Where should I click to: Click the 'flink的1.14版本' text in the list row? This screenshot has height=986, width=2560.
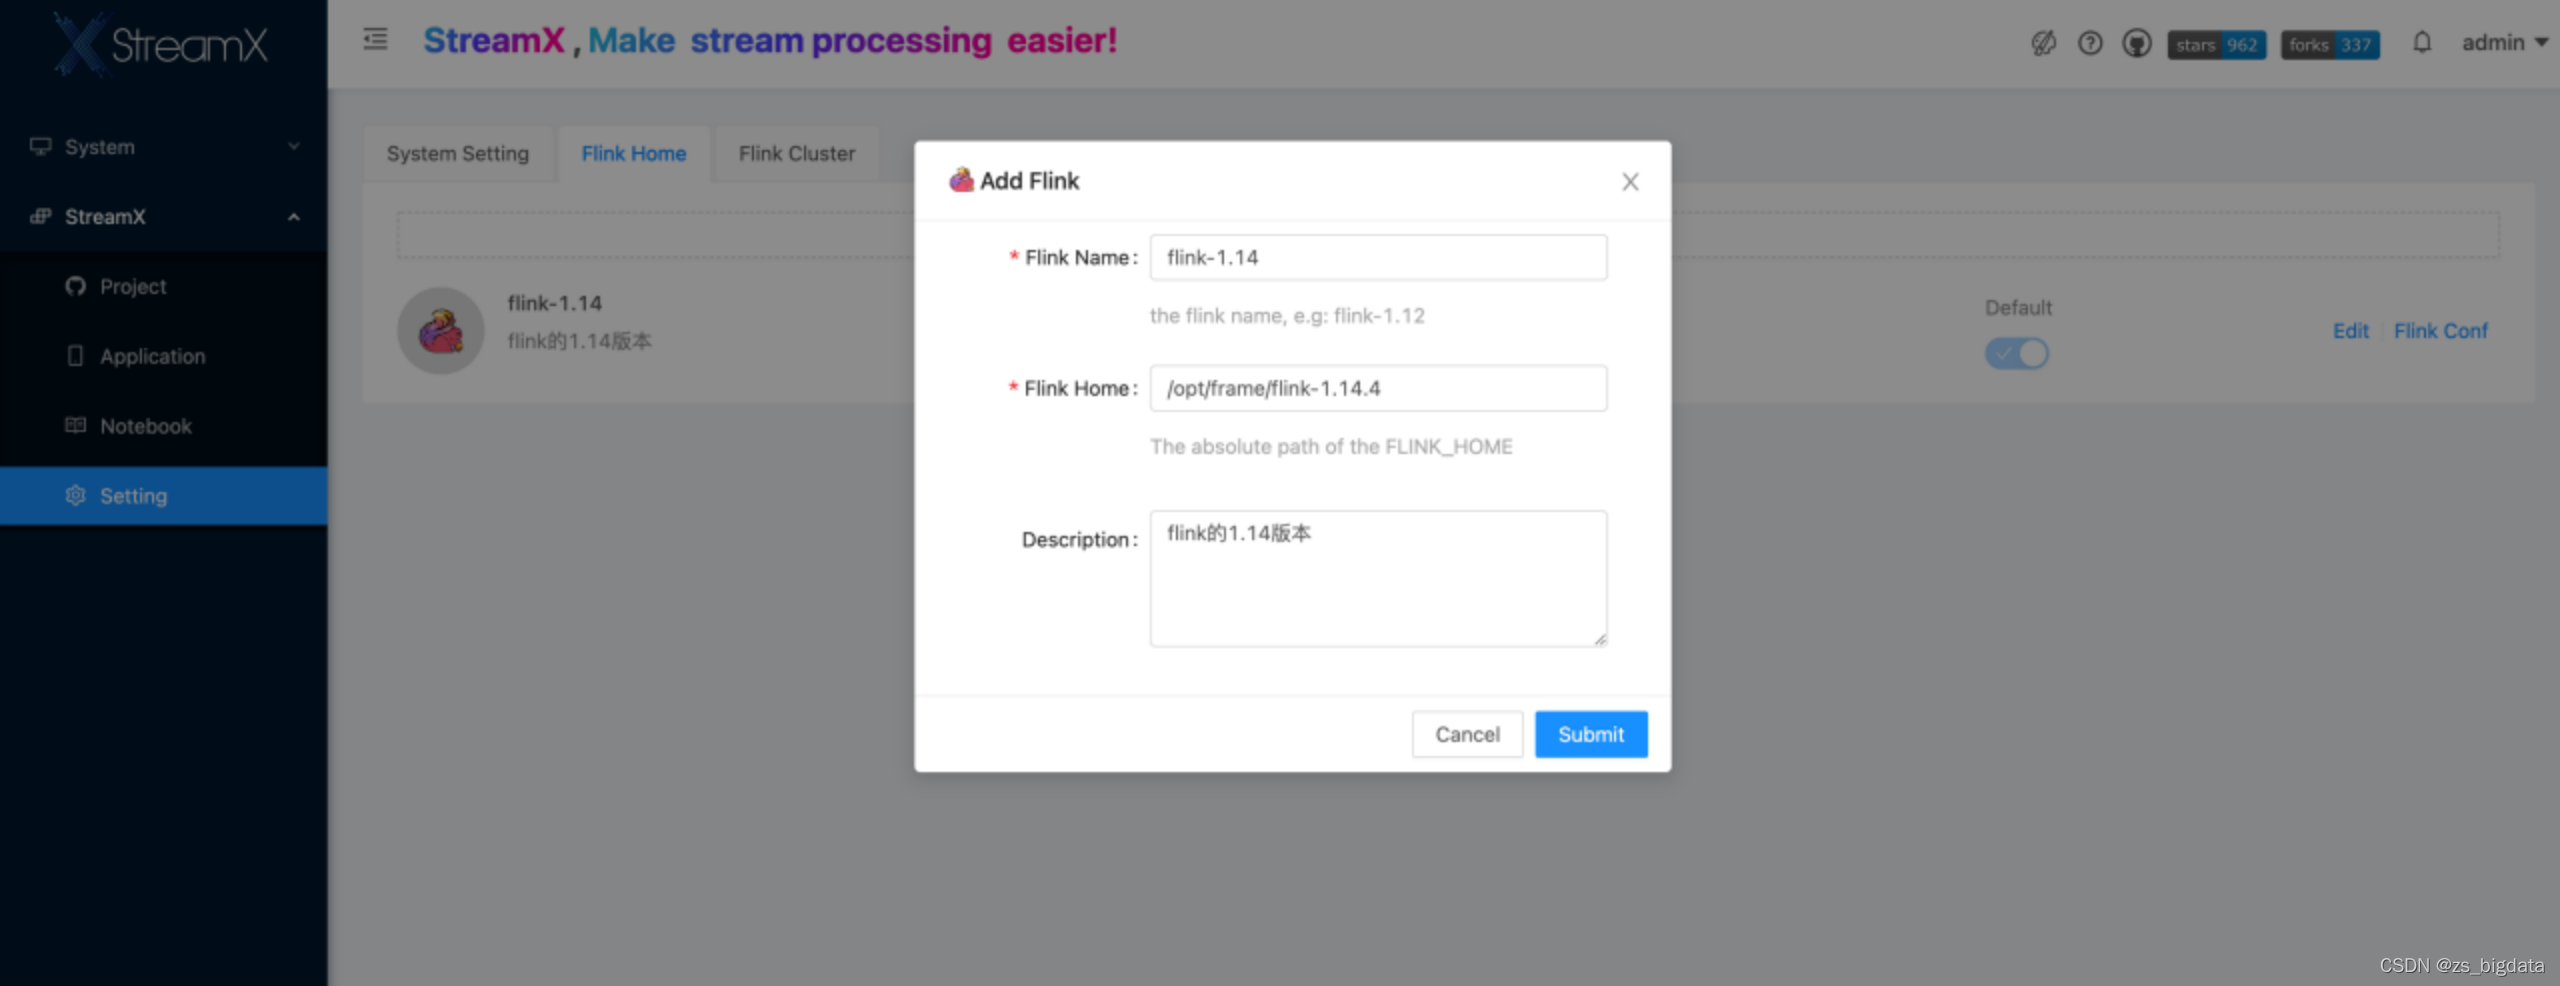pyautogui.click(x=579, y=341)
